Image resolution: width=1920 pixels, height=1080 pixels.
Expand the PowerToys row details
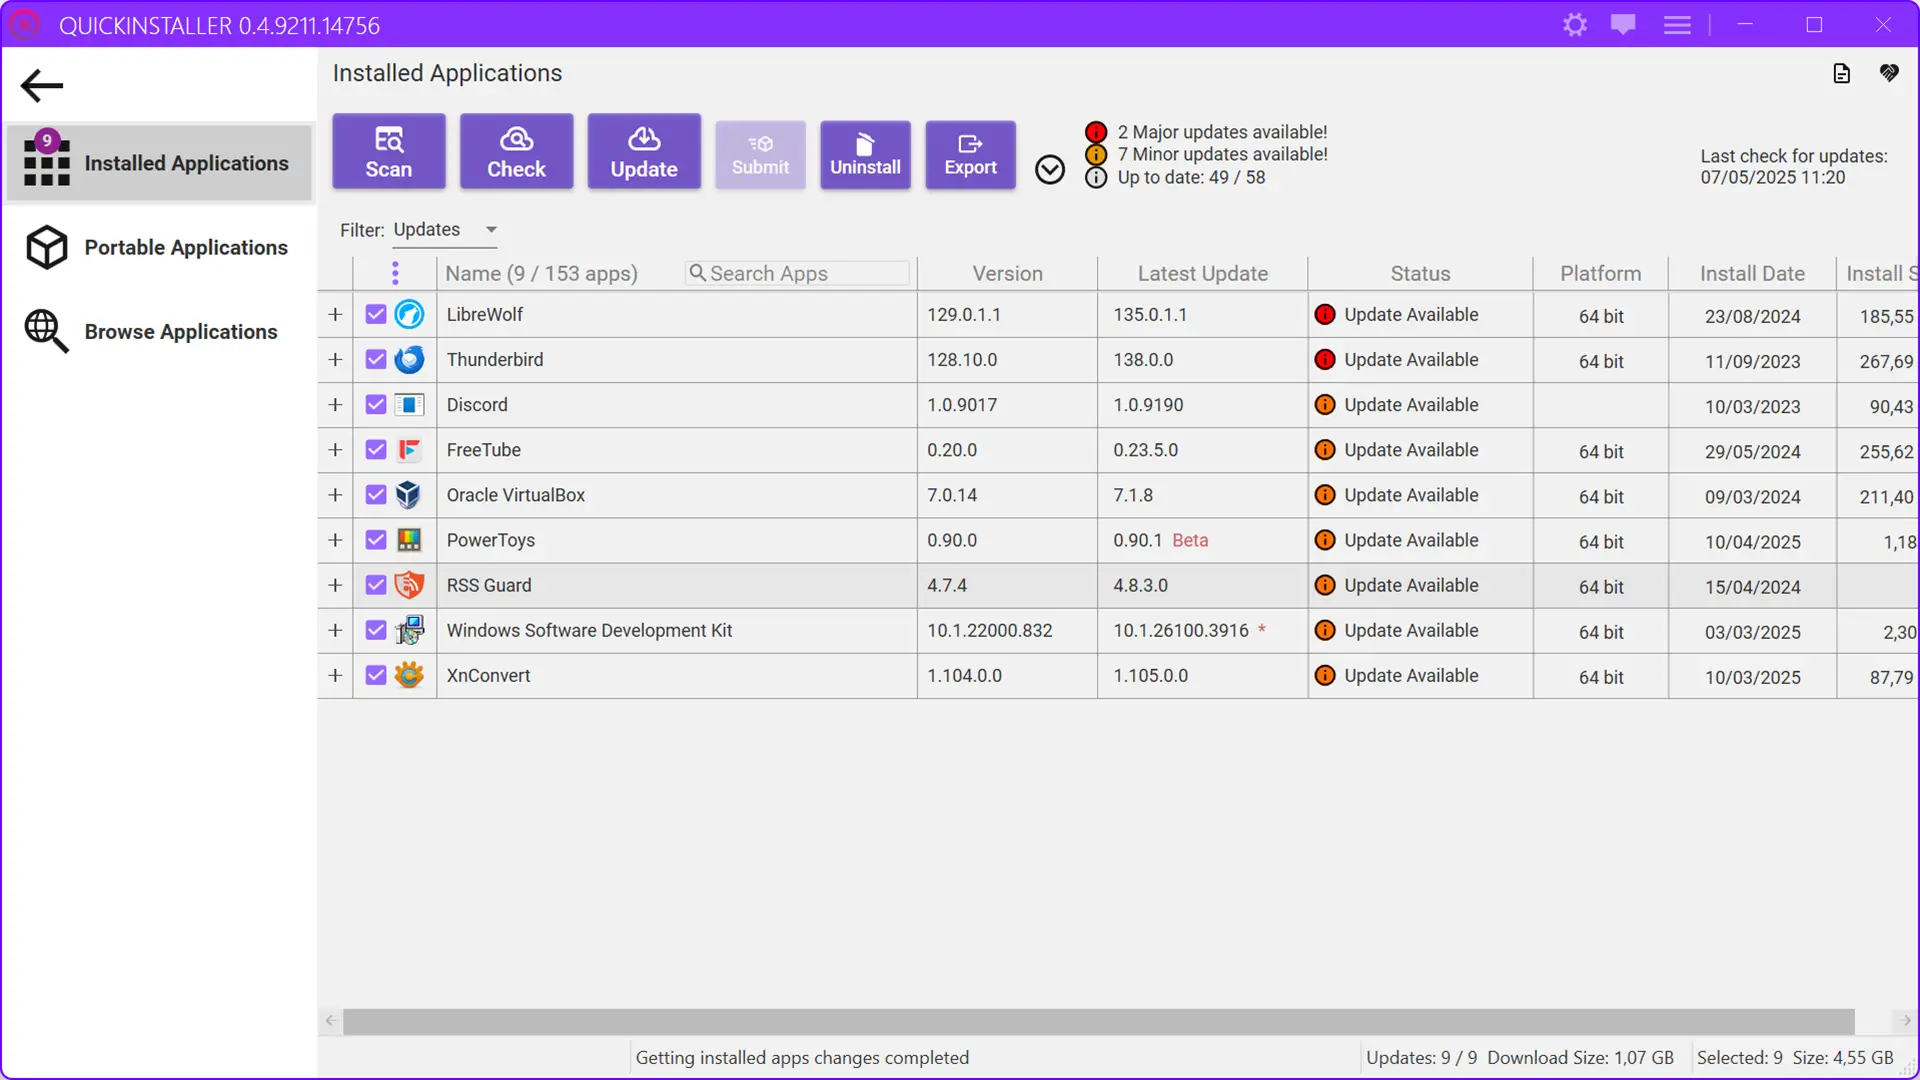click(x=335, y=540)
